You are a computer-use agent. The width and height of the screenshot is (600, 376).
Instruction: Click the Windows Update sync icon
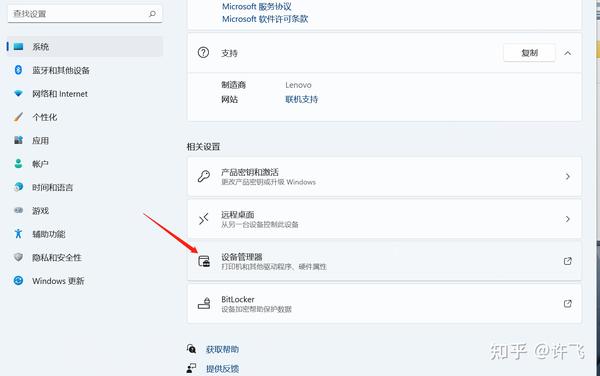(x=18, y=280)
